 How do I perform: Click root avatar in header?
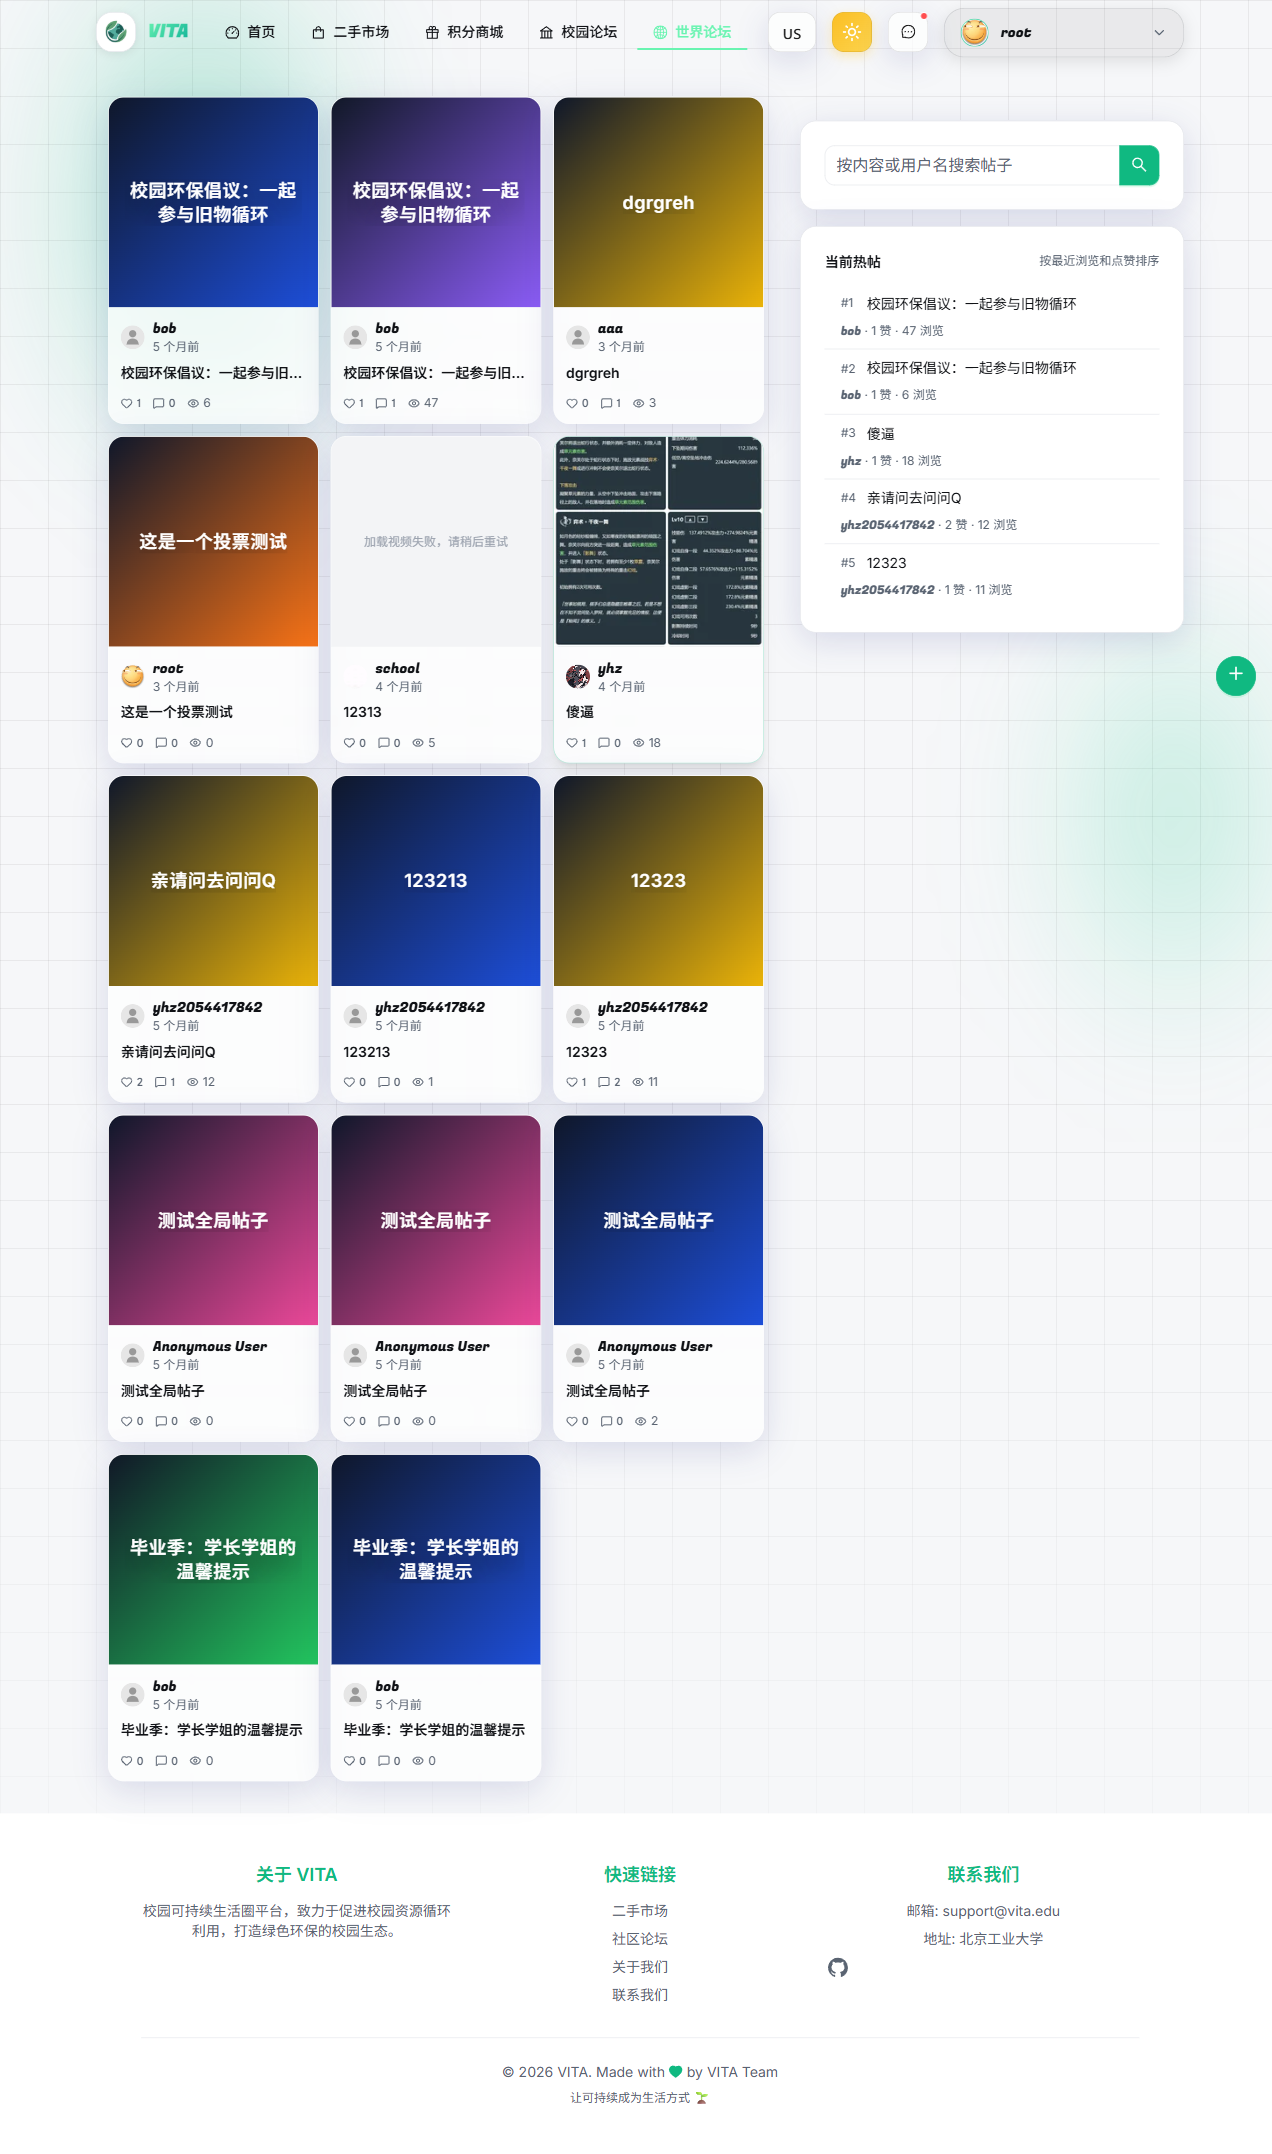pos(974,32)
